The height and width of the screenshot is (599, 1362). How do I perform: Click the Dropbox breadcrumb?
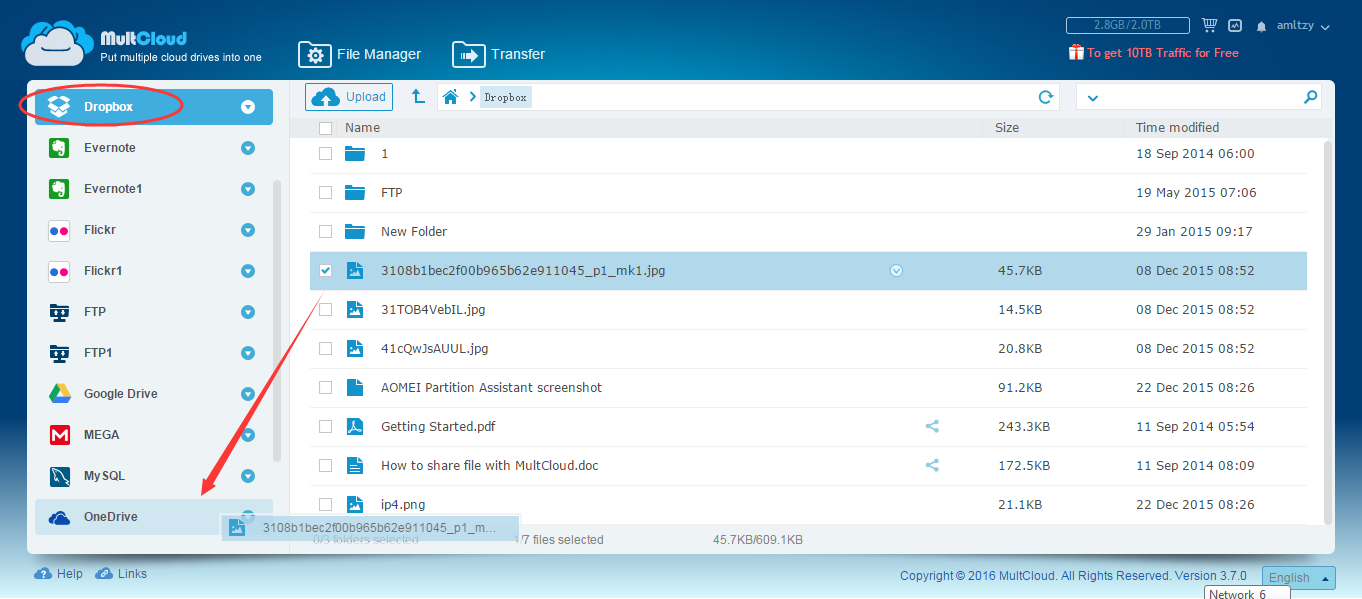[505, 97]
